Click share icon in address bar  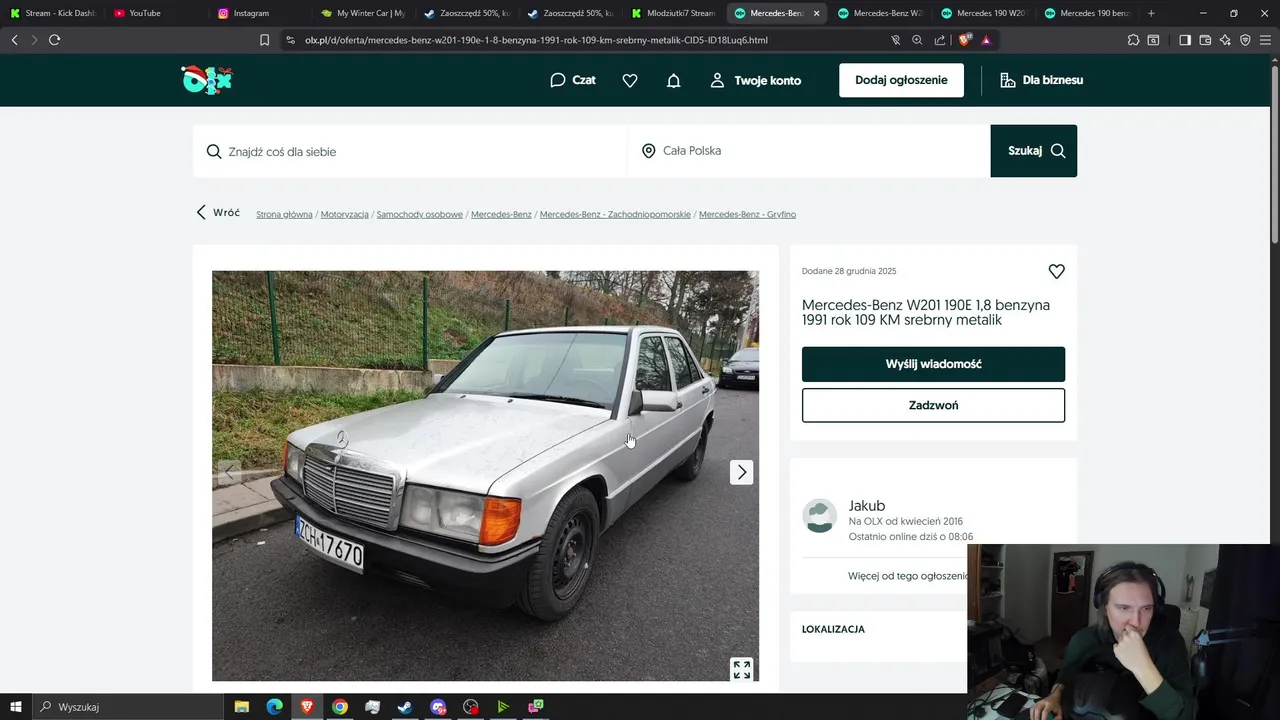click(x=940, y=40)
